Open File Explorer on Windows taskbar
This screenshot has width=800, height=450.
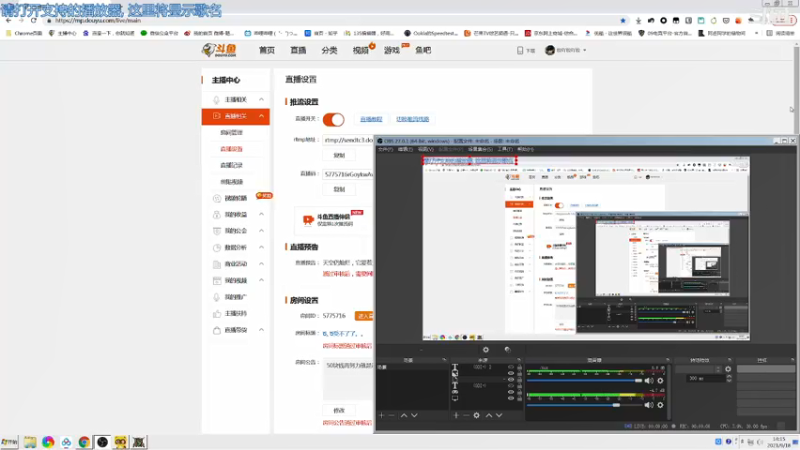(30, 442)
